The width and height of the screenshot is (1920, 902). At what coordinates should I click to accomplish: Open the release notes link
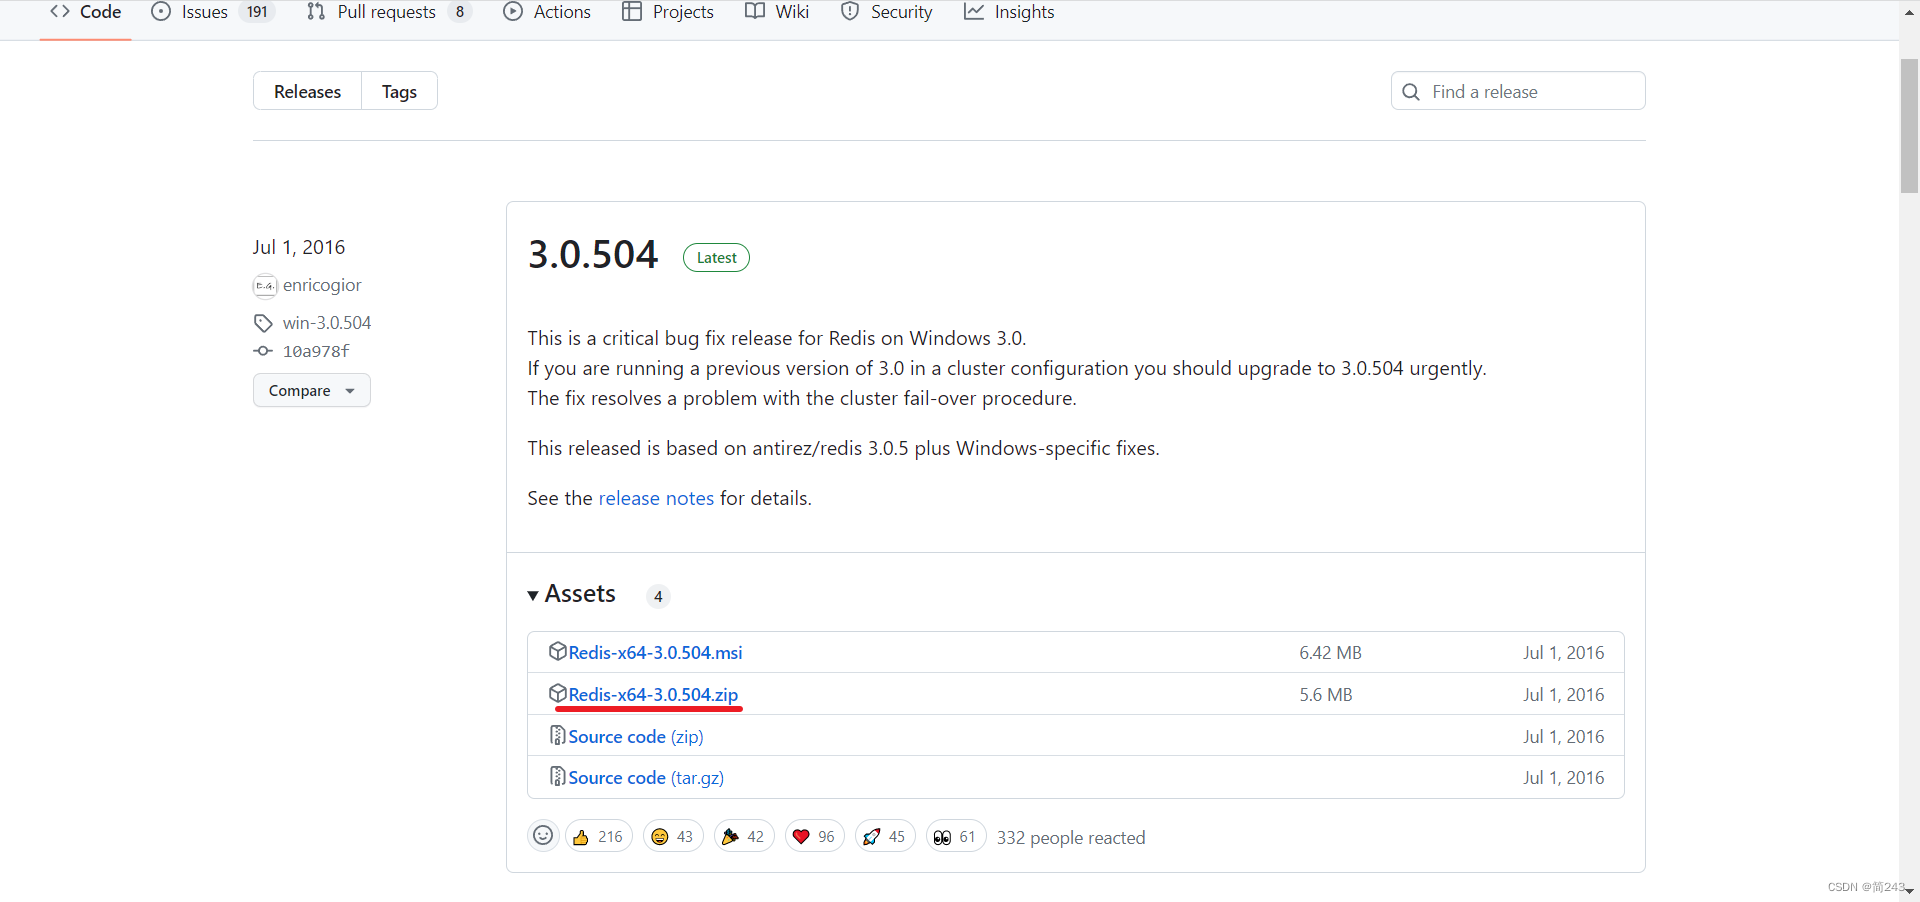click(656, 498)
